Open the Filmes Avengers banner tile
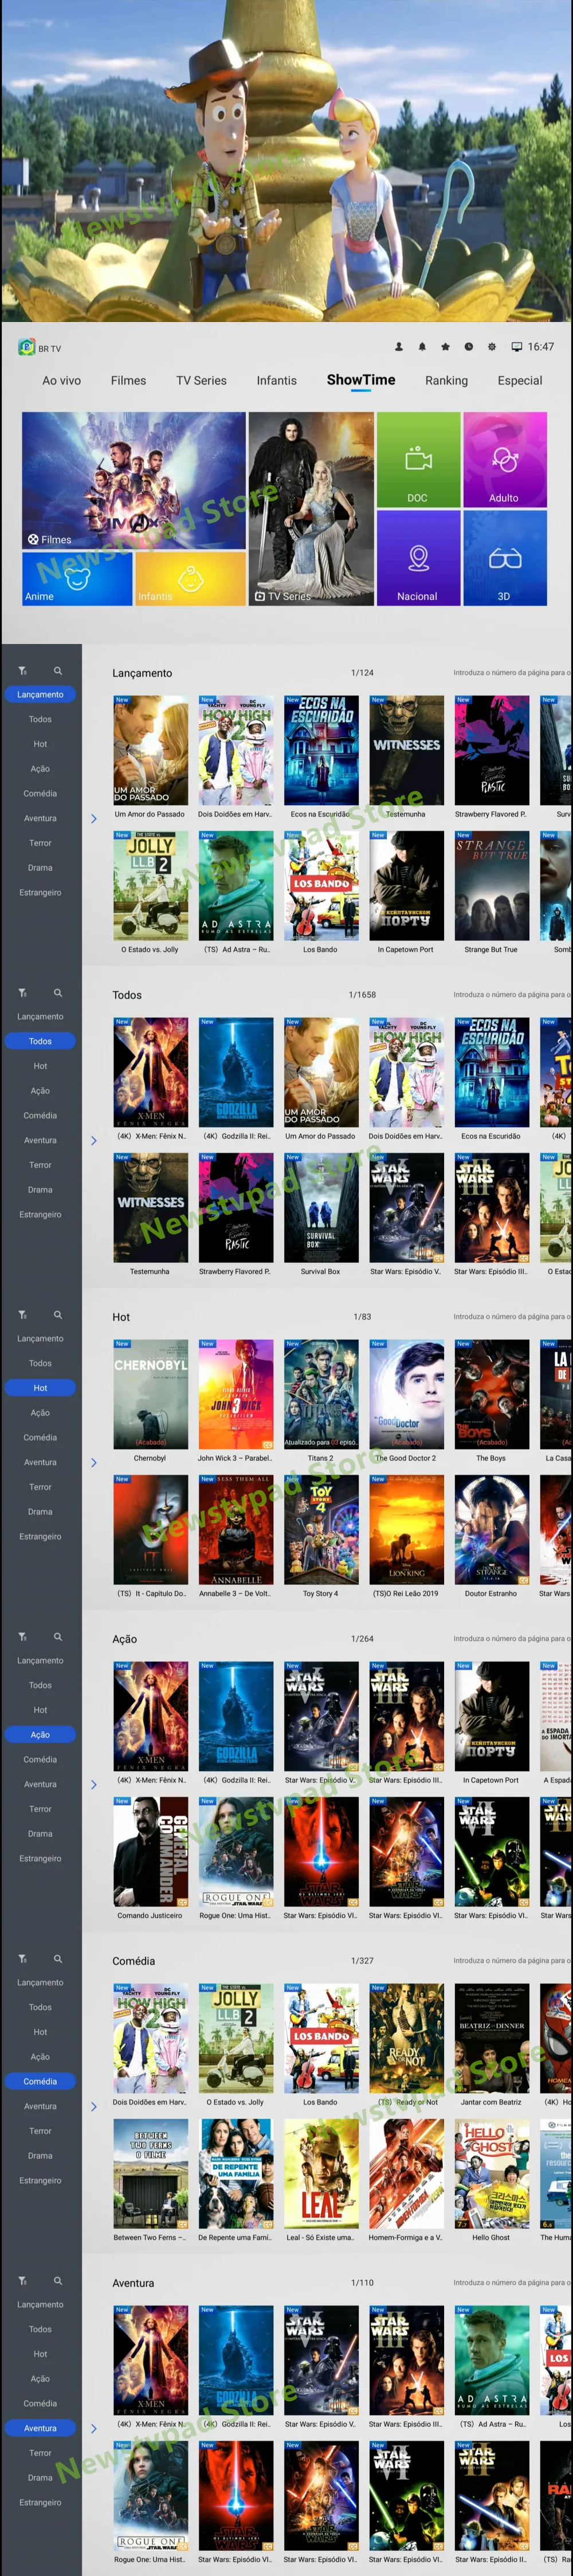 click(x=134, y=481)
